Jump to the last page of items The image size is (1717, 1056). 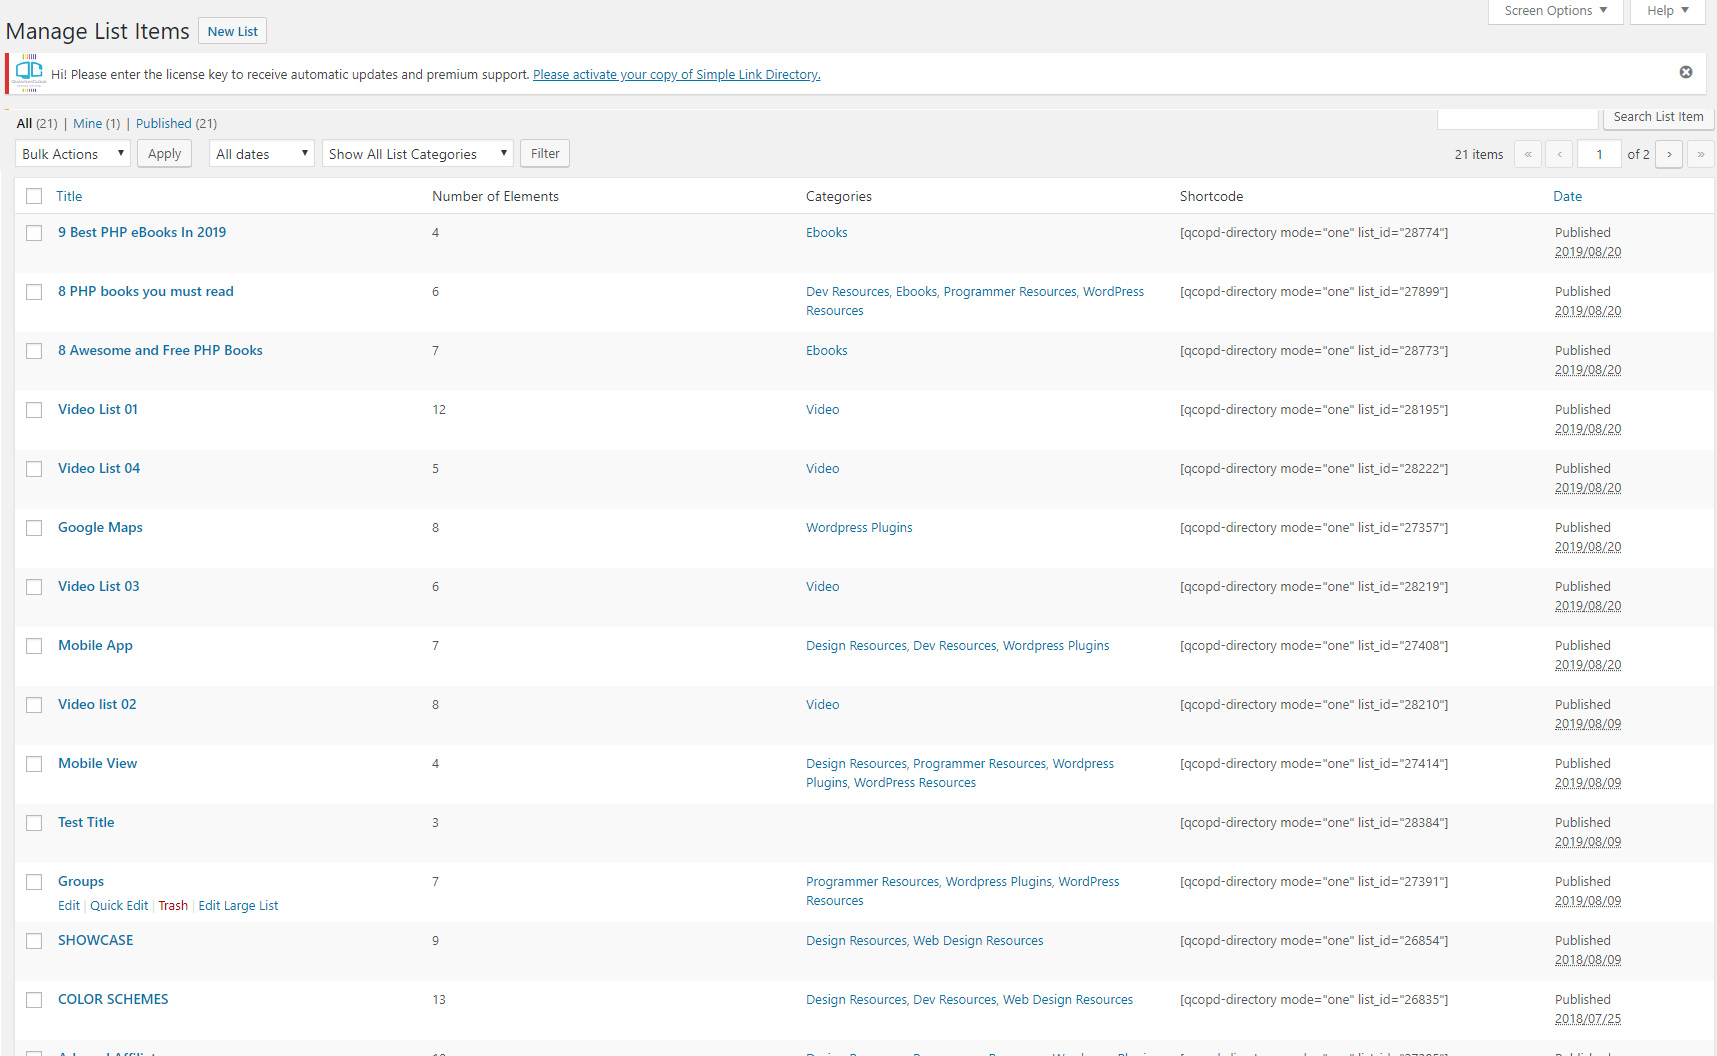coord(1700,154)
